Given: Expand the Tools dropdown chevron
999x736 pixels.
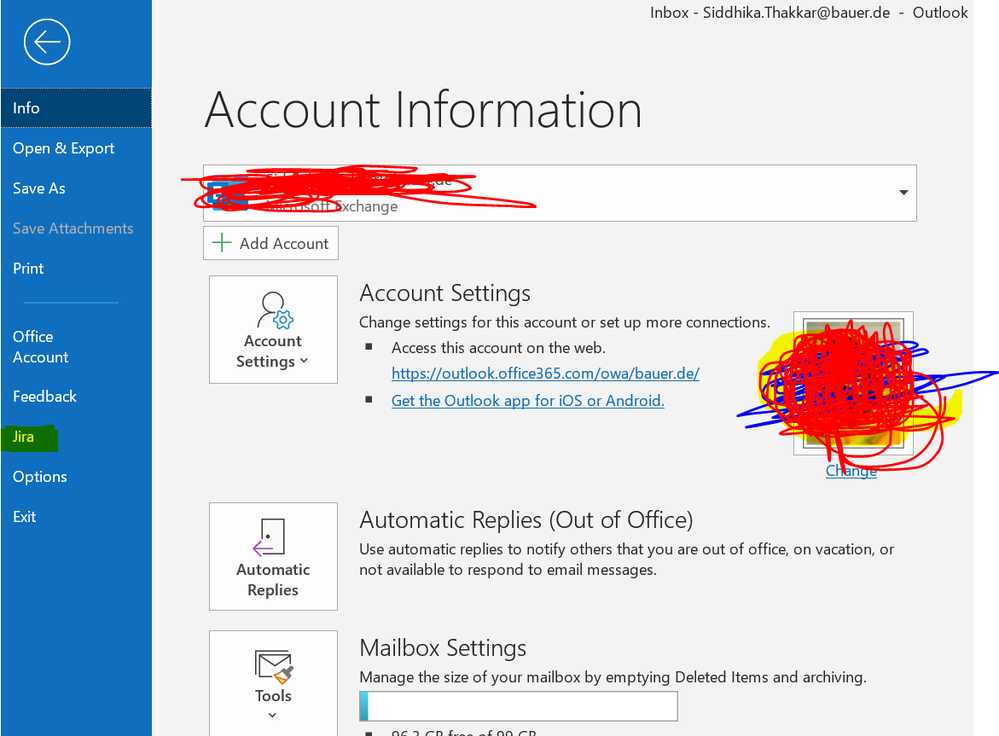Looking at the screenshot, I should [272, 715].
